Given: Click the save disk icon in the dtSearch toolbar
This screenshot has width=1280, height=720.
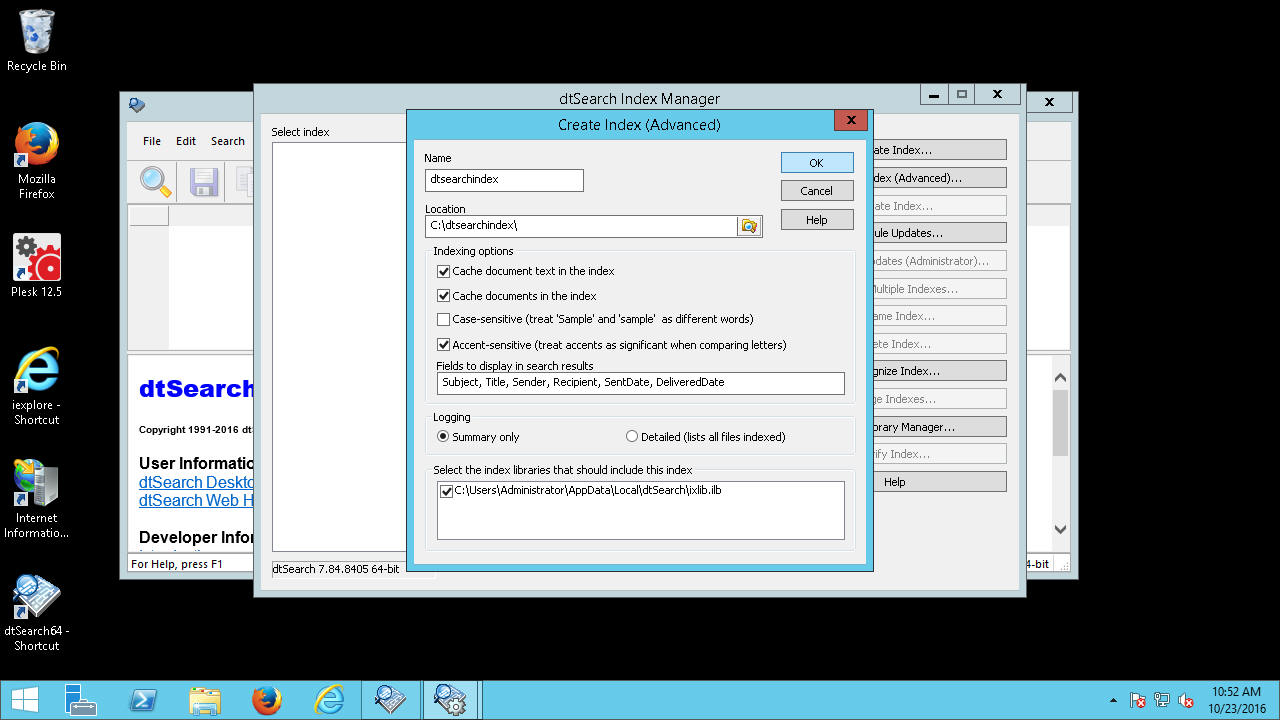Looking at the screenshot, I should pyautogui.click(x=204, y=181).
